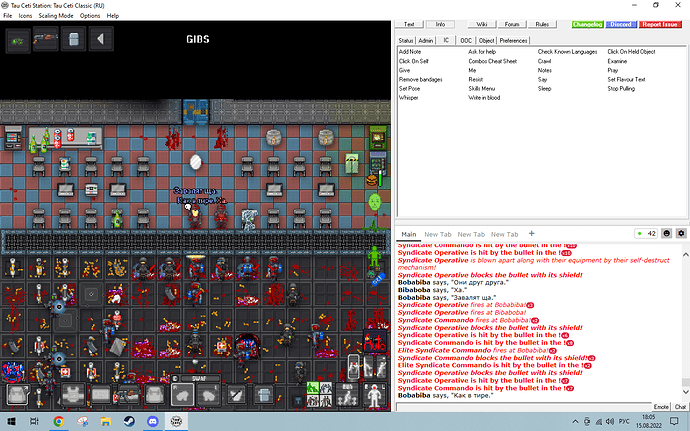Toggle the run/walk movement mode
This screenshot has width=690, height=431.
(347, 394)
